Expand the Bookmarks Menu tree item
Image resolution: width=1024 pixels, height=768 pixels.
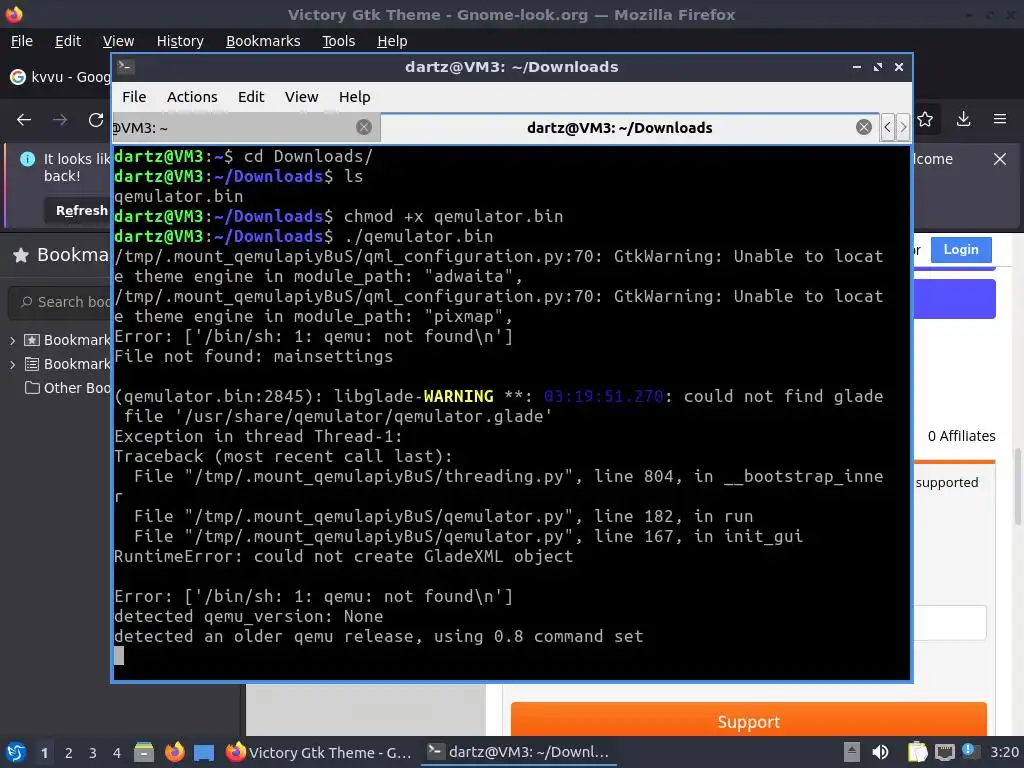[x=12, y=364]
